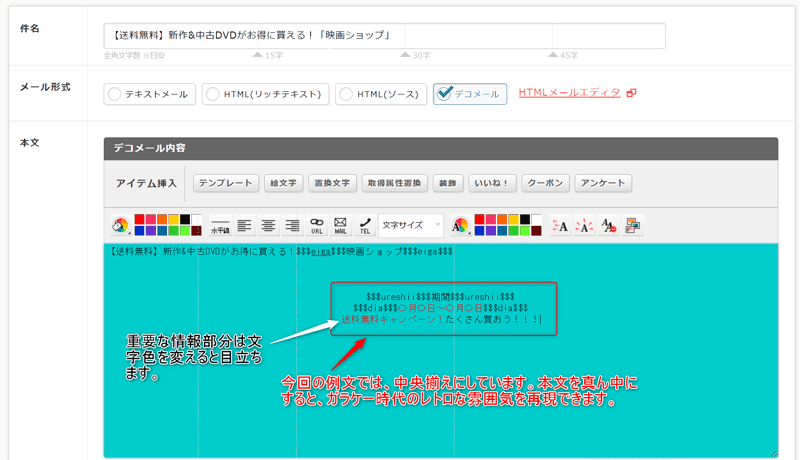Viewport: 800px width, 460px height.
Task: Open the background color picker with paint bucket
Action: [x=120, y=225]
